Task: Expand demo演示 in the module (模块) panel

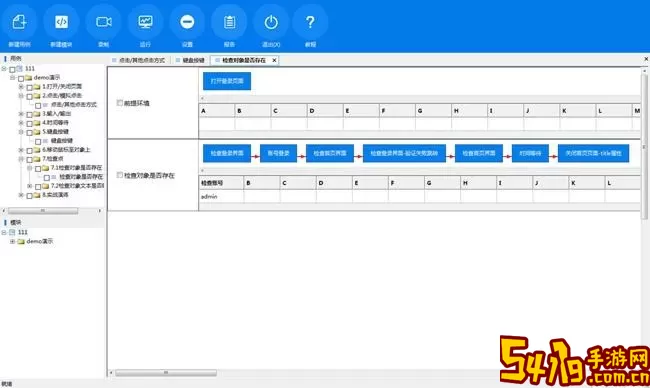Action: (12, 241)
